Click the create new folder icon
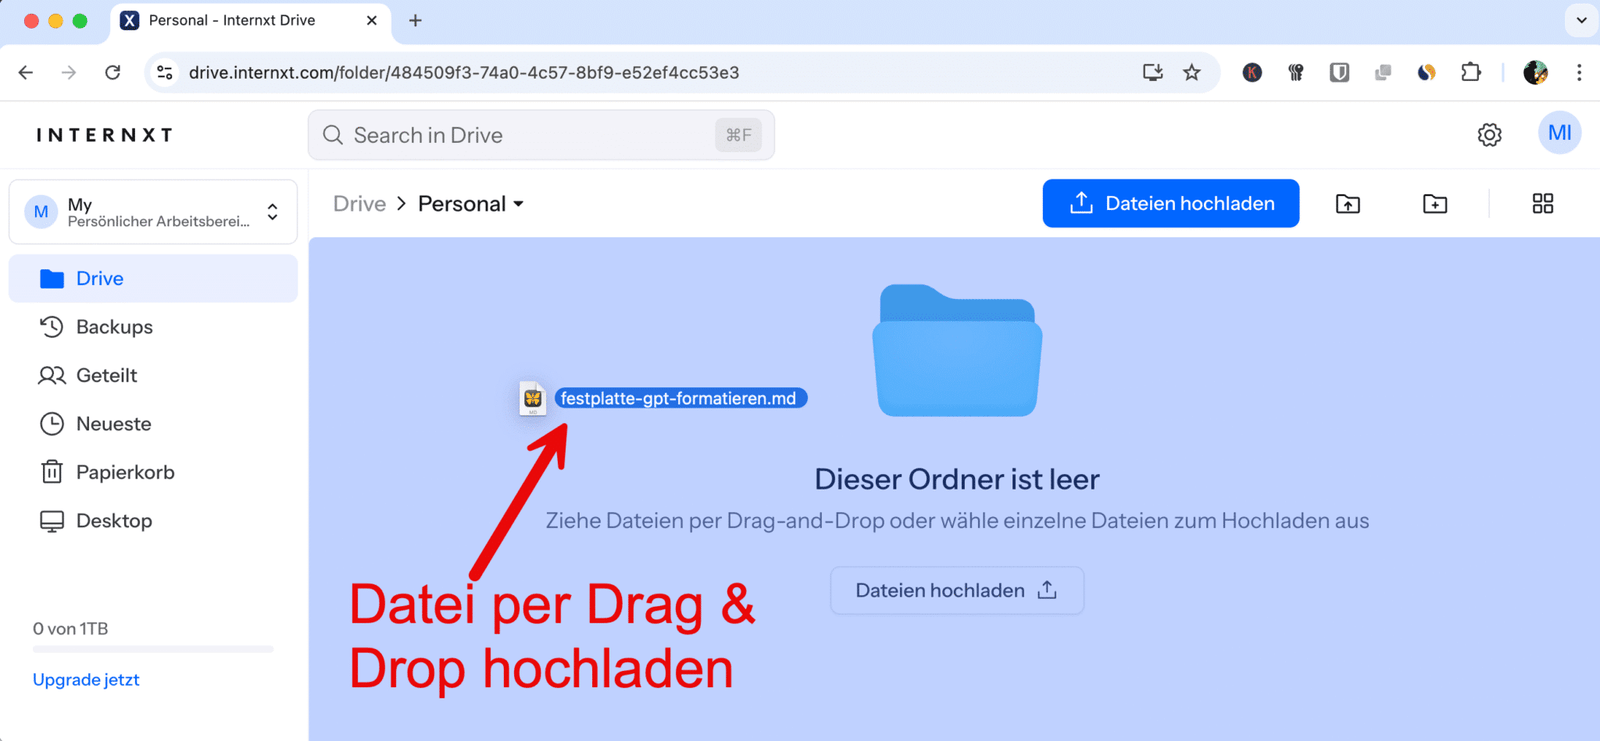Screen dimensions: 1600x741 (1435, 204)
